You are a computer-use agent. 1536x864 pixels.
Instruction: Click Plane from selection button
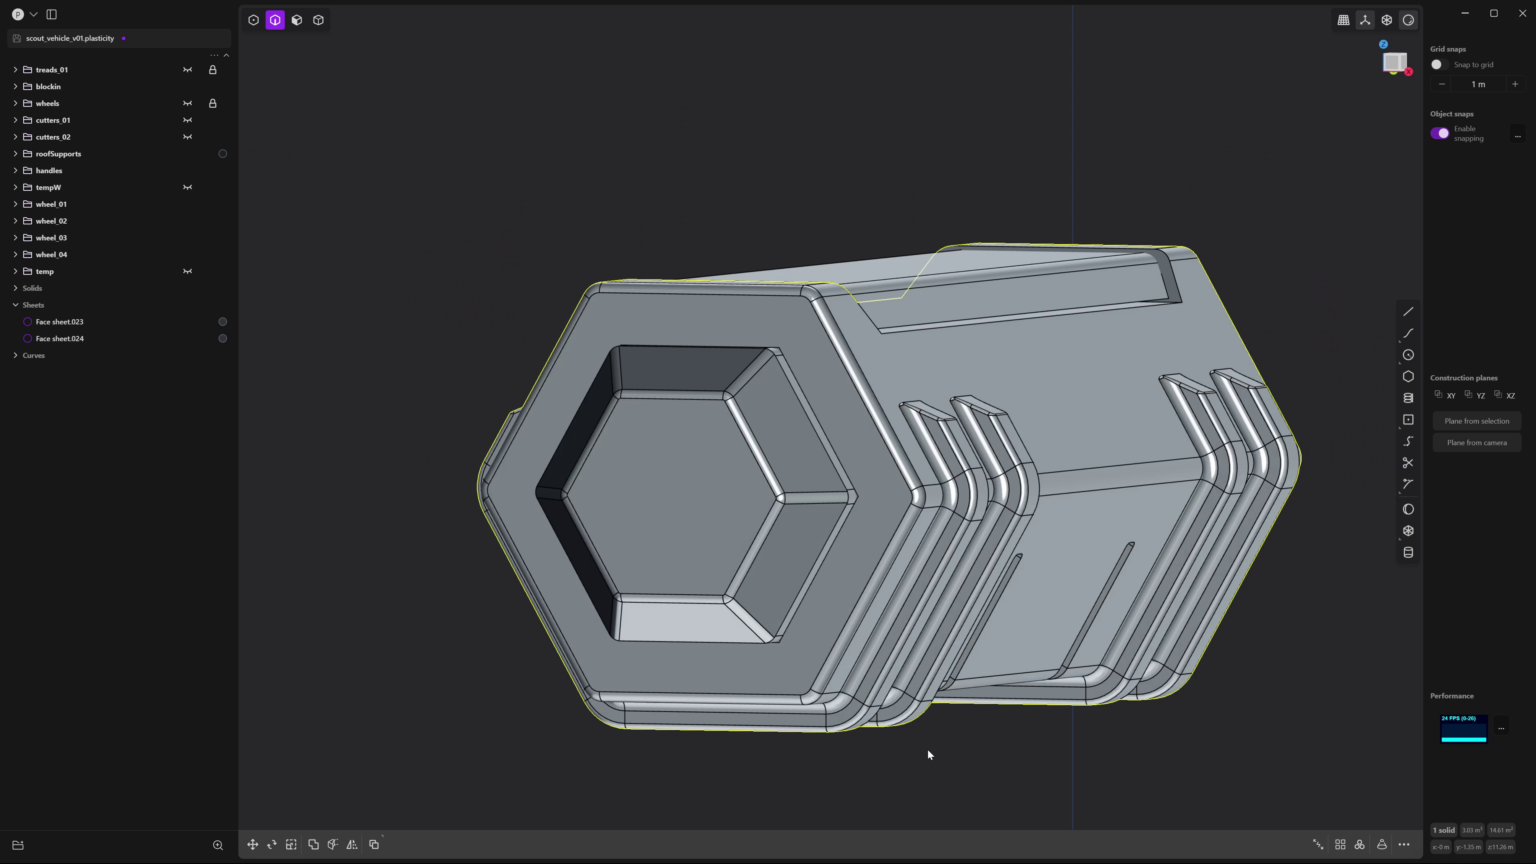1477,421
